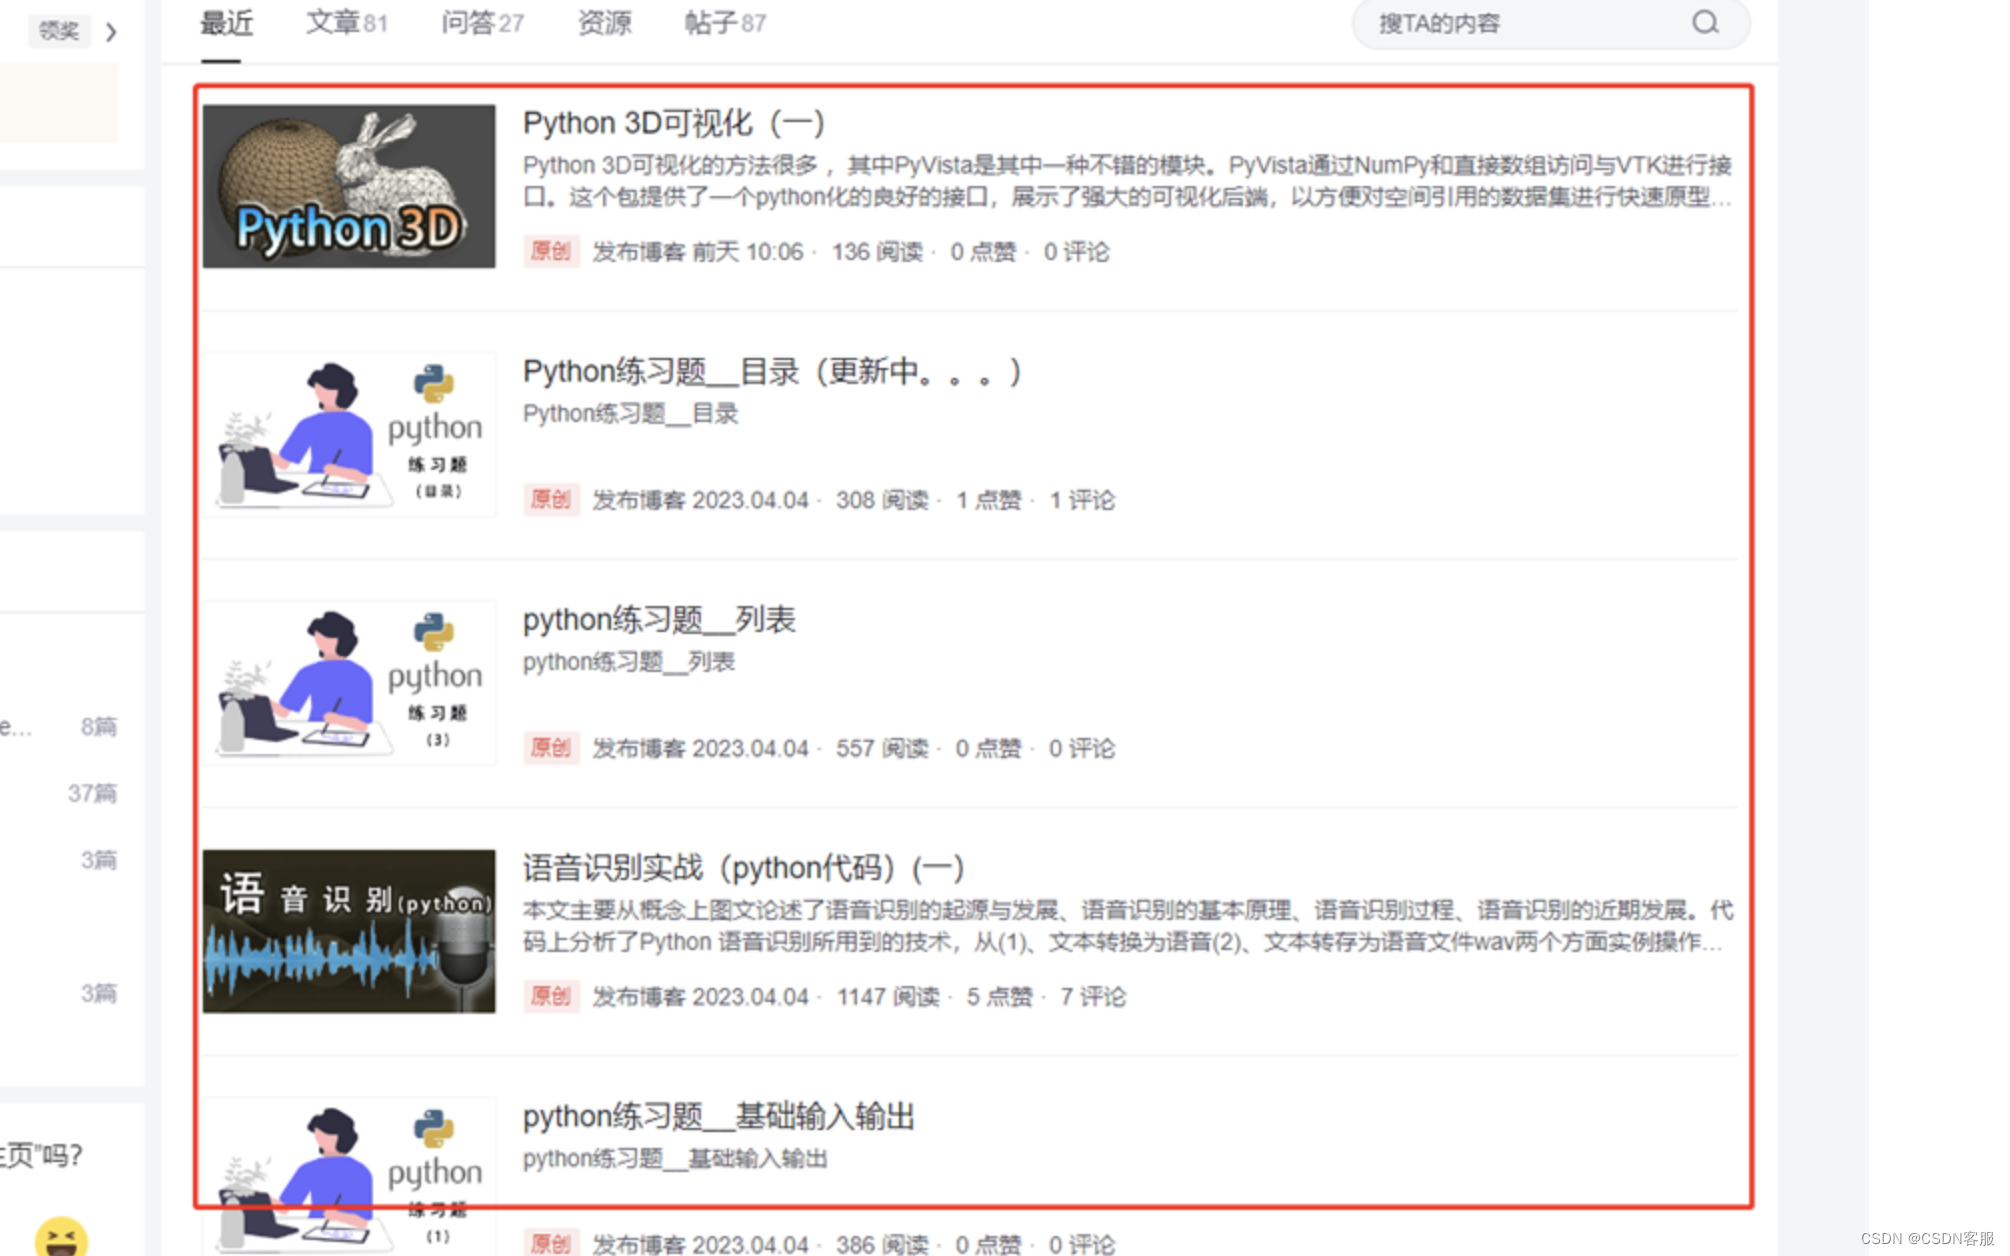Expand the chevron next to 领奖
The height and width of the screenshot is (1256, 2010).
(111, 32)
